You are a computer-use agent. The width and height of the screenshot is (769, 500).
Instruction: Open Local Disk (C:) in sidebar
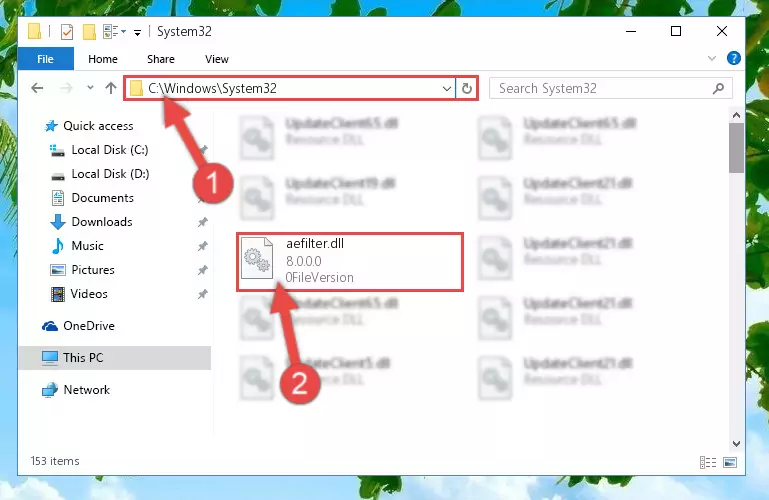coord(110,150)
